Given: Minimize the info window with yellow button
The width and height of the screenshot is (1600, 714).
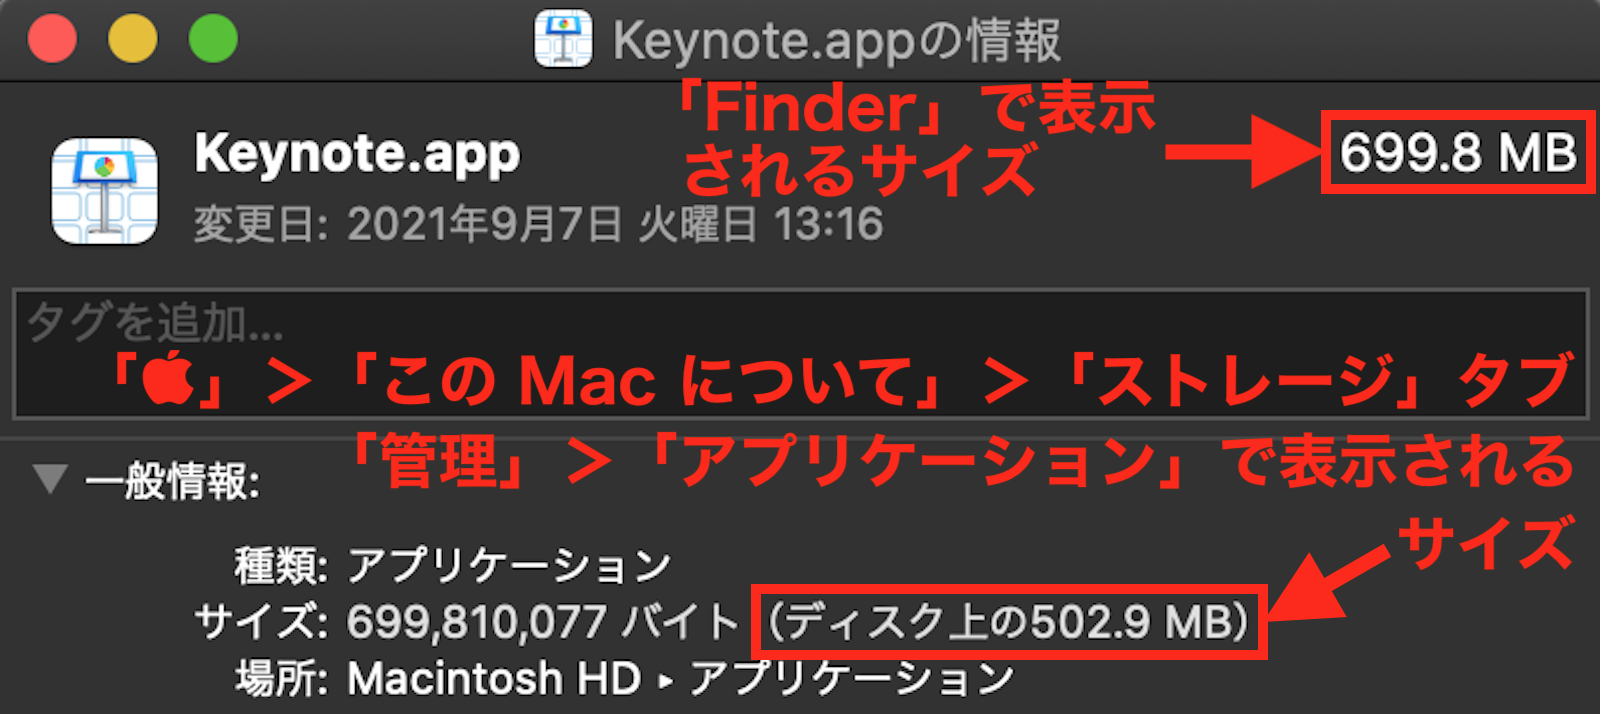Looking at the screenshot, I should pos(133,39).
